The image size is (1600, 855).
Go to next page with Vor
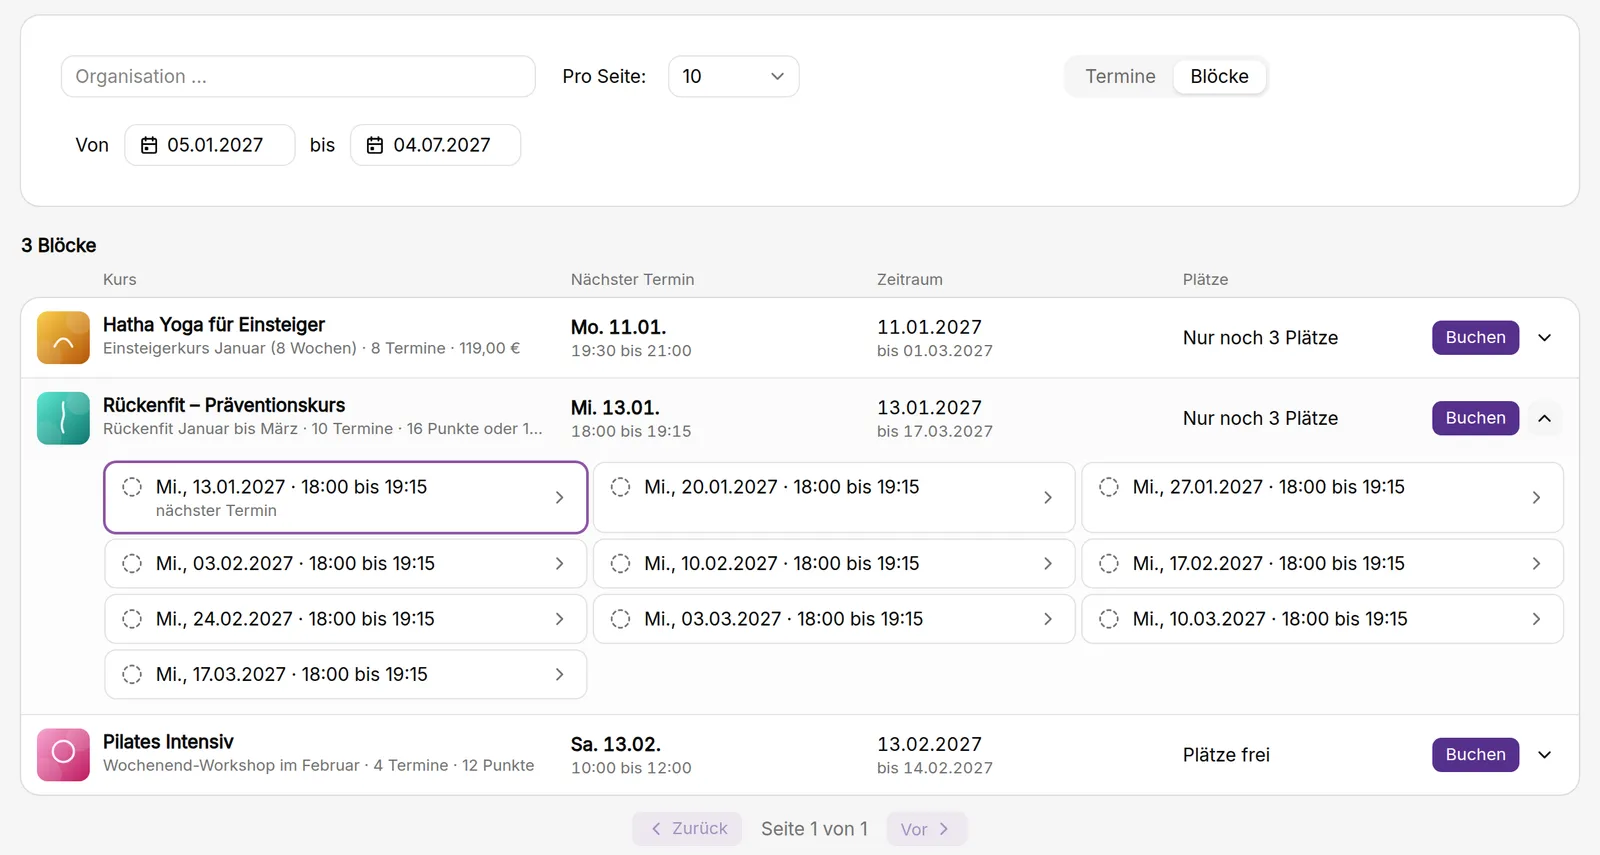pos(926,829)
